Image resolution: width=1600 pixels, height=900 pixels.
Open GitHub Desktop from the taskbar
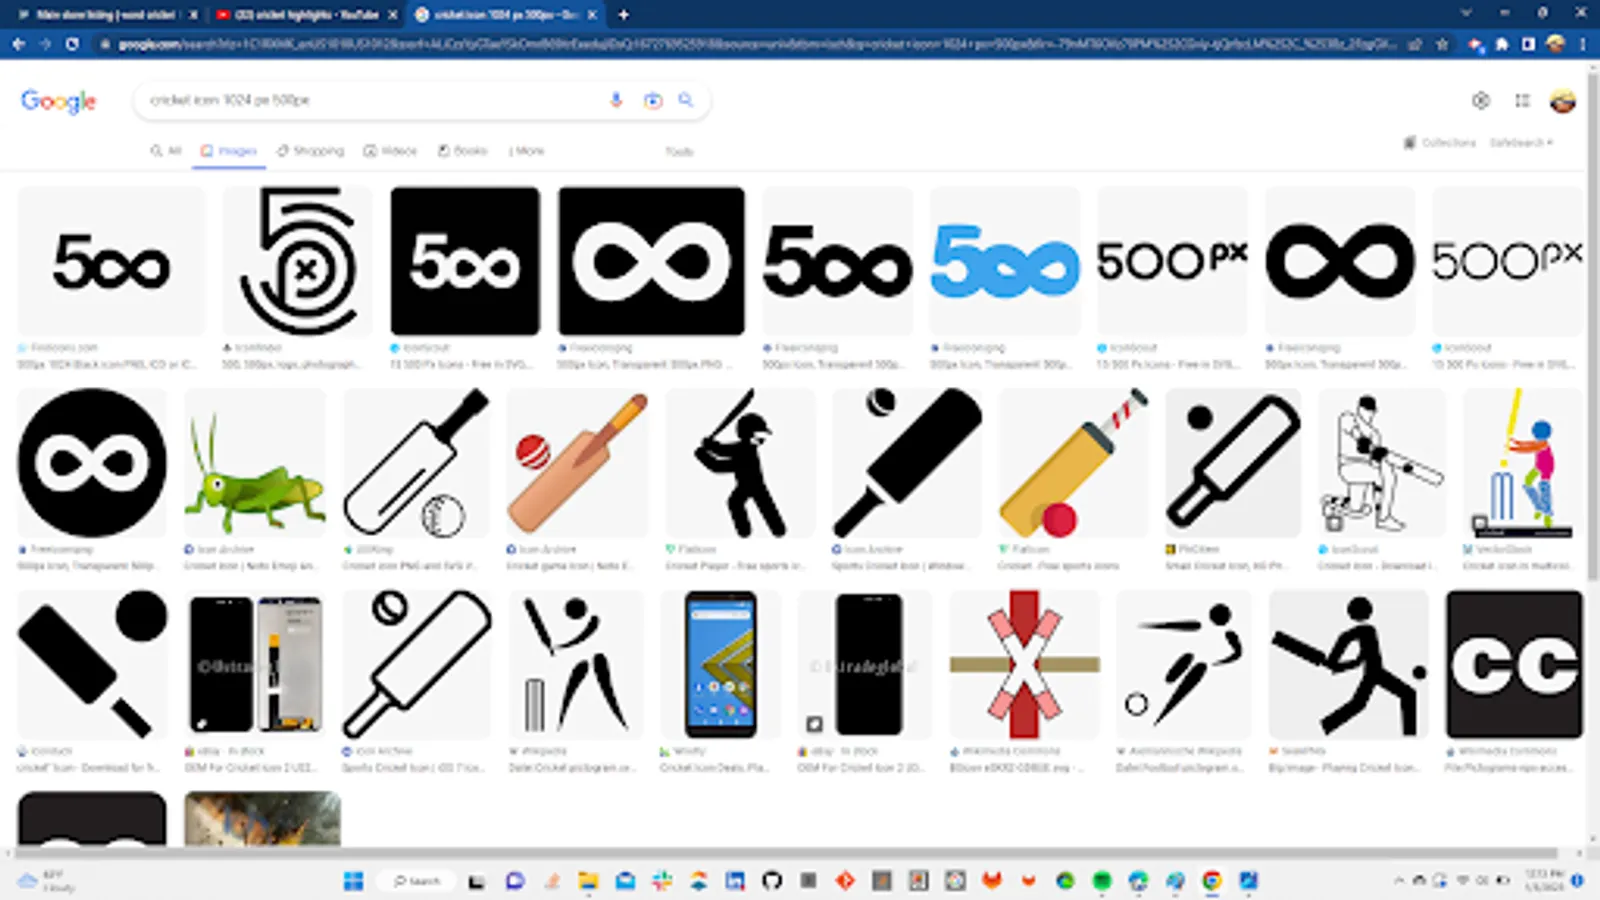771,881
